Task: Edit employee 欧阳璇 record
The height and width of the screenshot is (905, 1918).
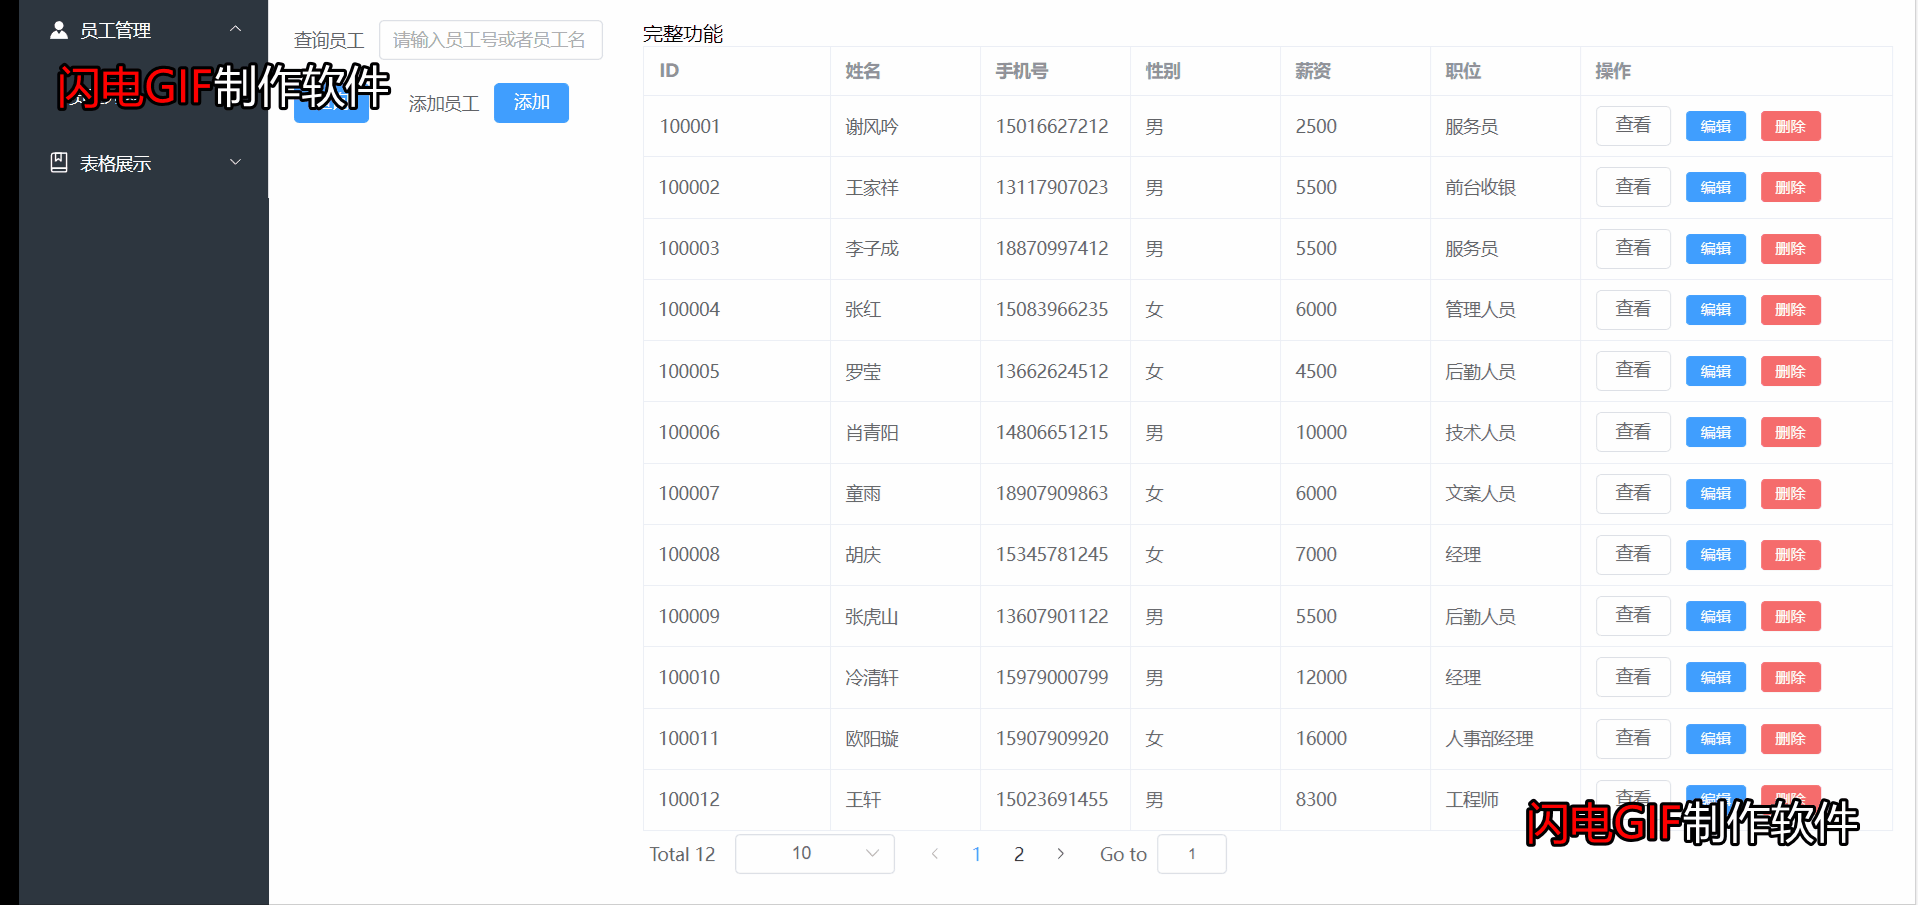Action: click(x=1716, y=739)
